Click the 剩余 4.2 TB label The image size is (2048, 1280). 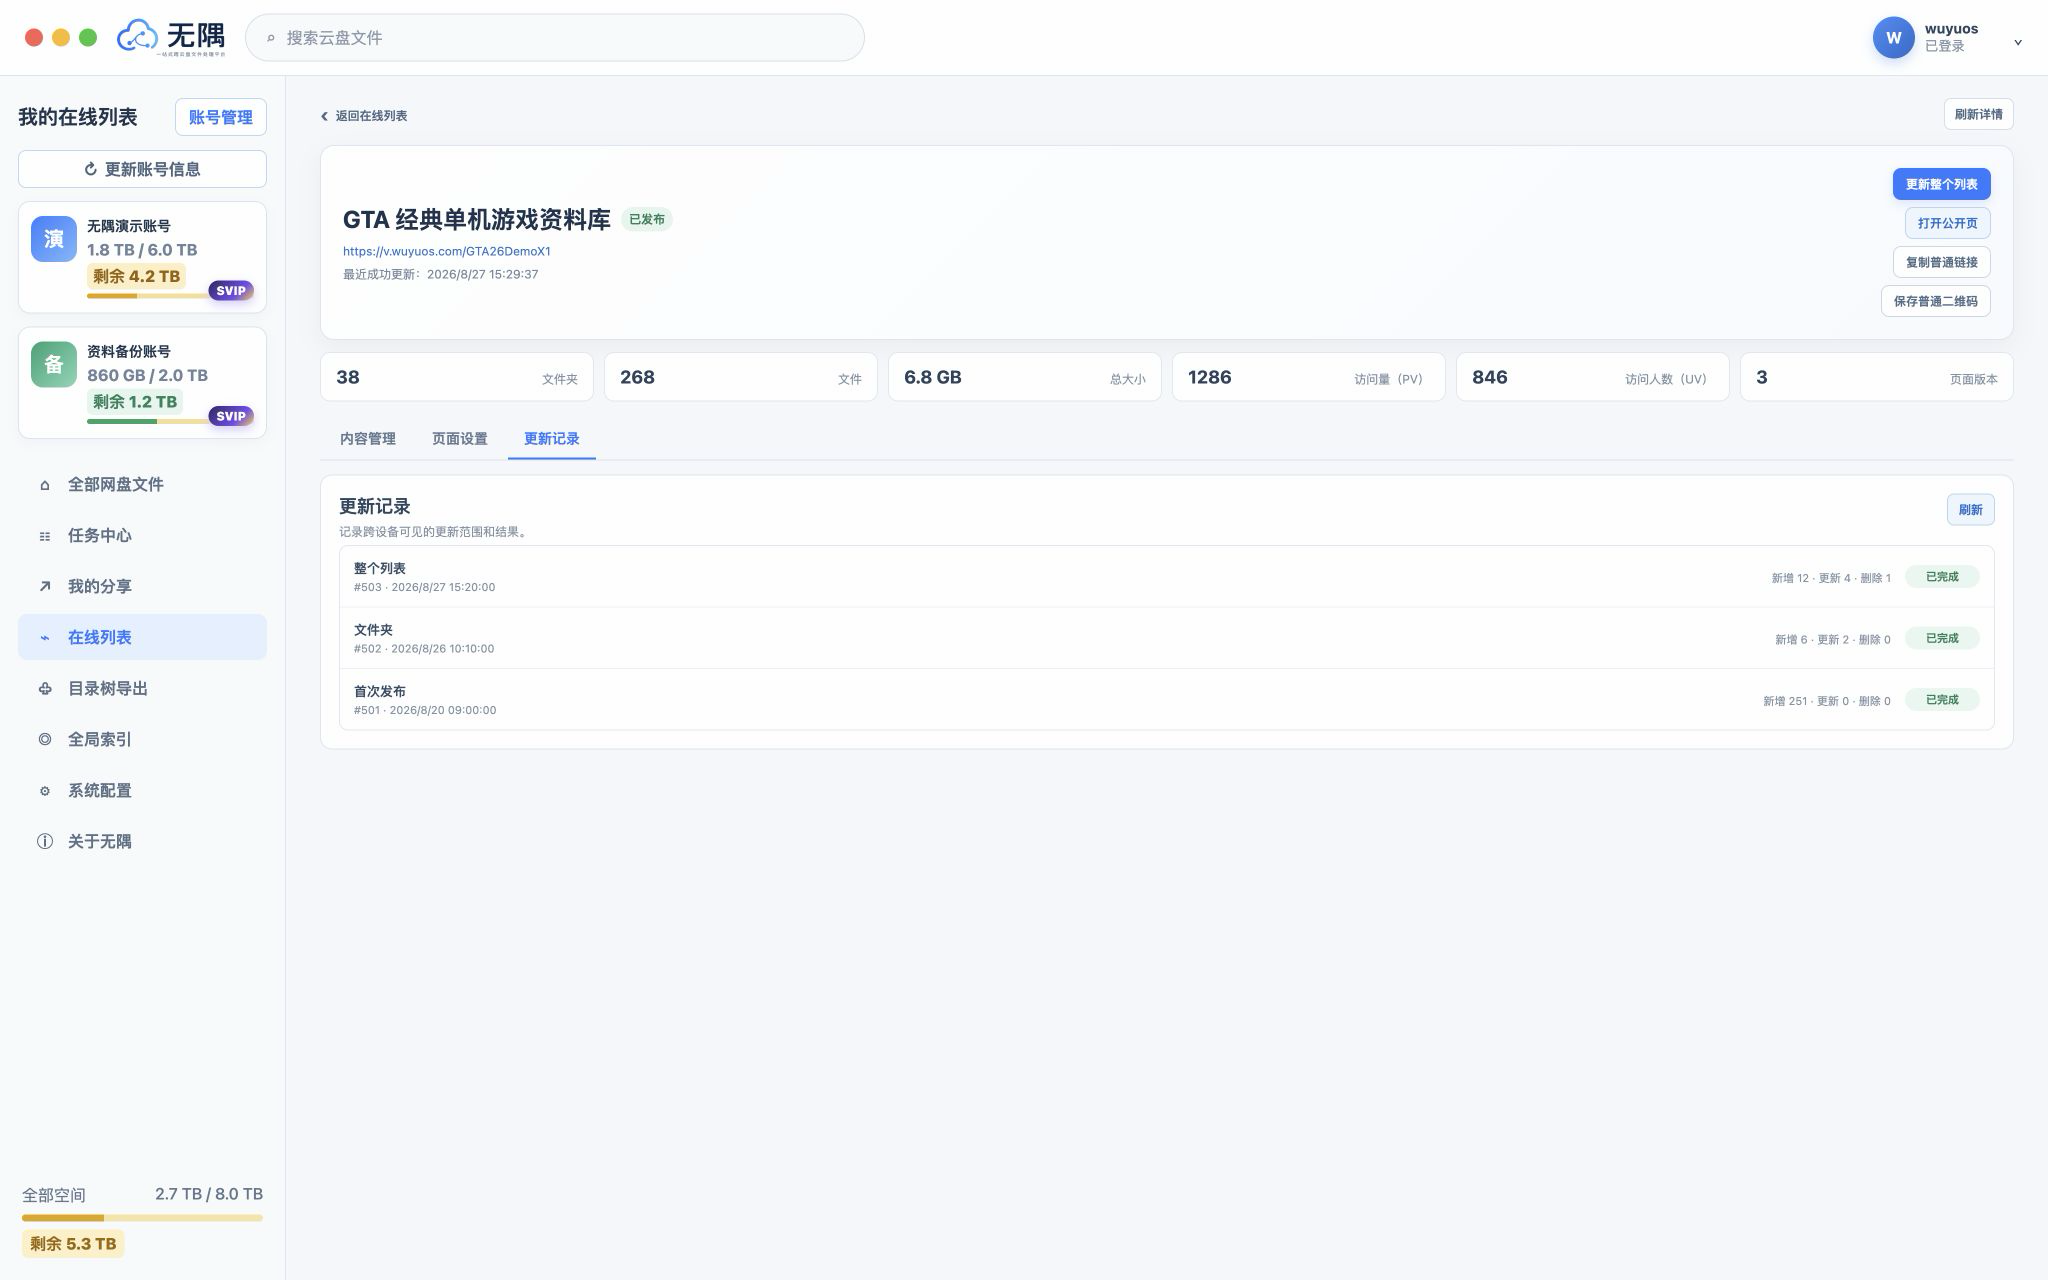pyautogui.click(x=136, y=276)
